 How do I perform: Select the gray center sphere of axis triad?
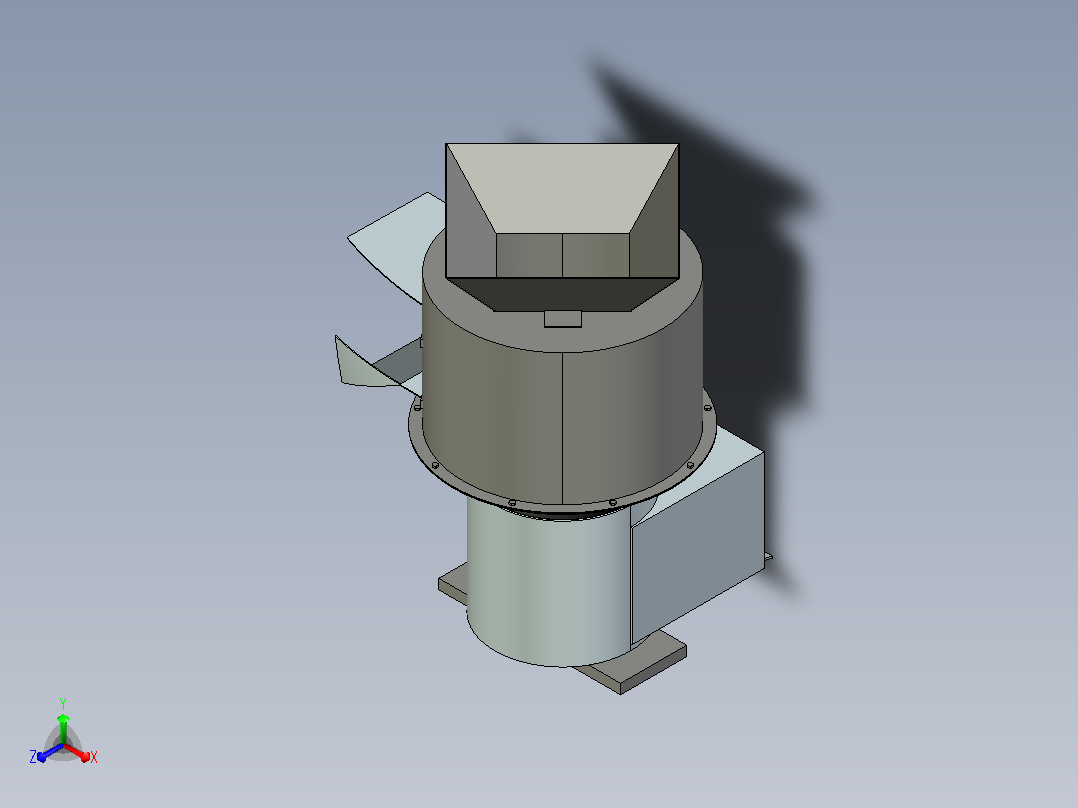click(x=63, y=744)
